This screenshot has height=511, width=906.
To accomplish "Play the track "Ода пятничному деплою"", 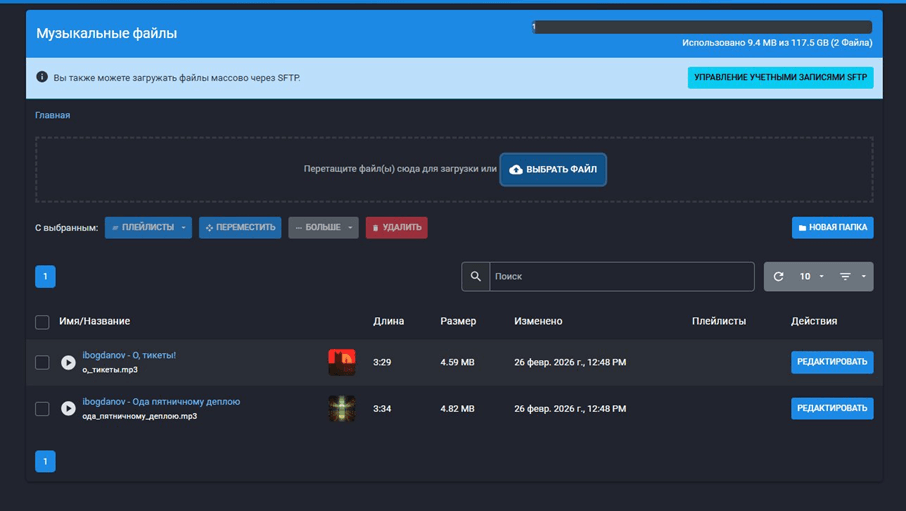I will pos(68,409).
